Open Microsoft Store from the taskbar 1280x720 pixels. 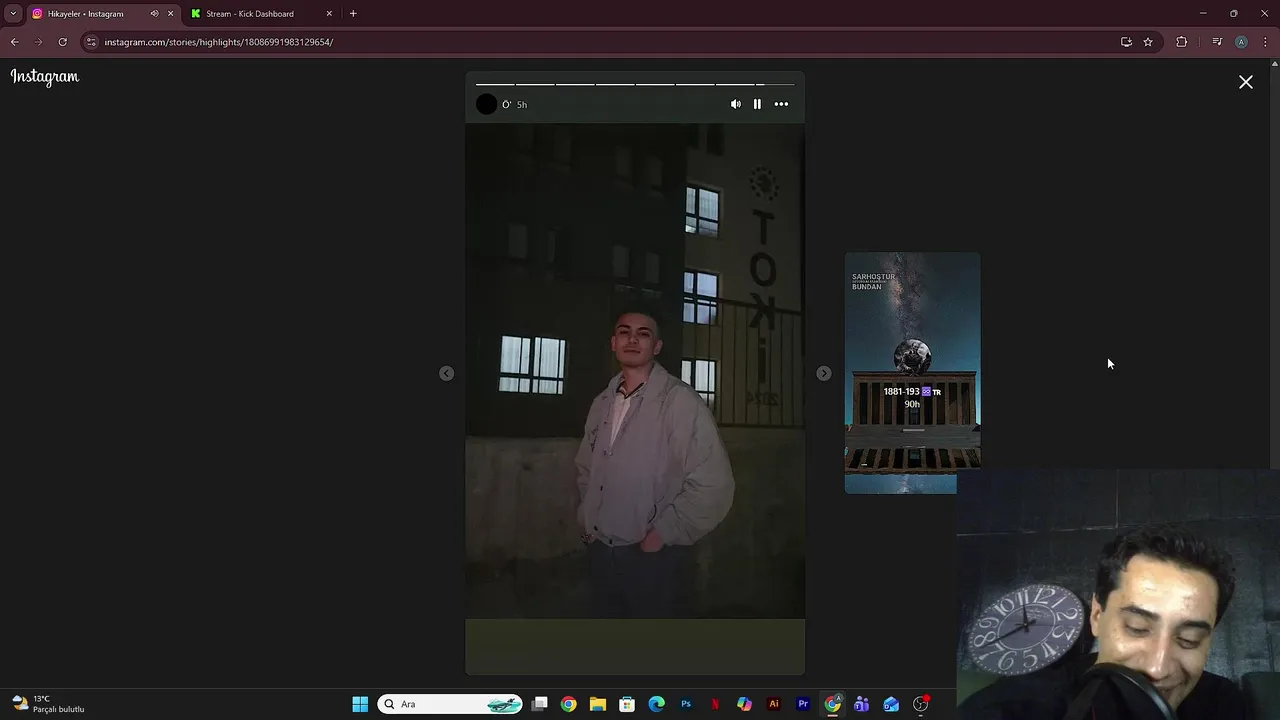point(627,704)
